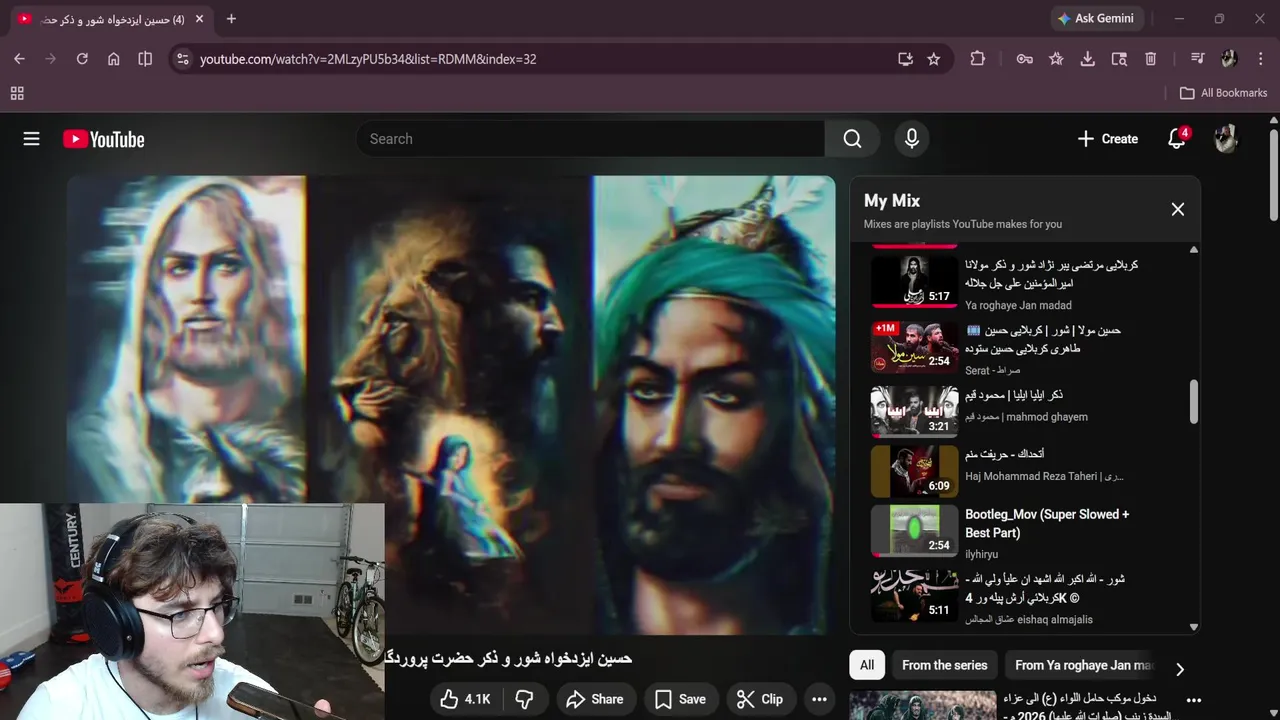Dislike the video
Screen dimensions: 1280x720
tap(524, 699)
